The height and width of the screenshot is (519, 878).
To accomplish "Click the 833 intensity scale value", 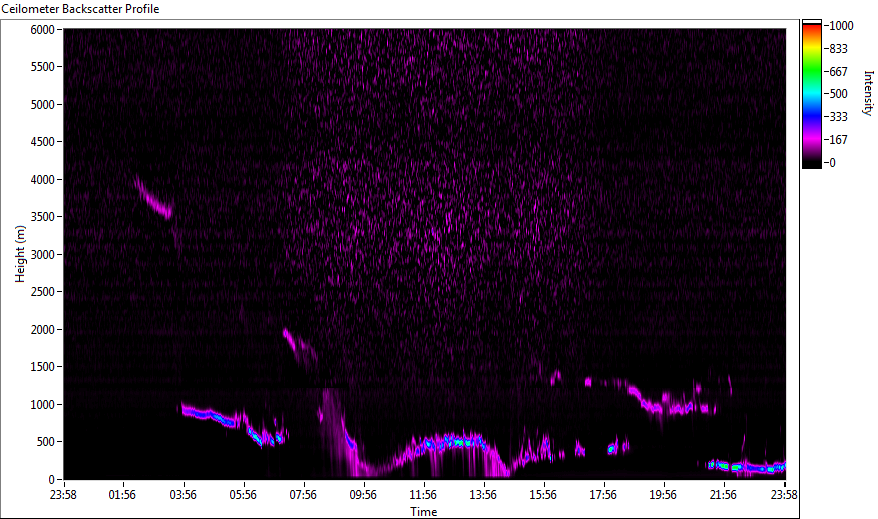I will pyautogui.click(x=838, y=49).
